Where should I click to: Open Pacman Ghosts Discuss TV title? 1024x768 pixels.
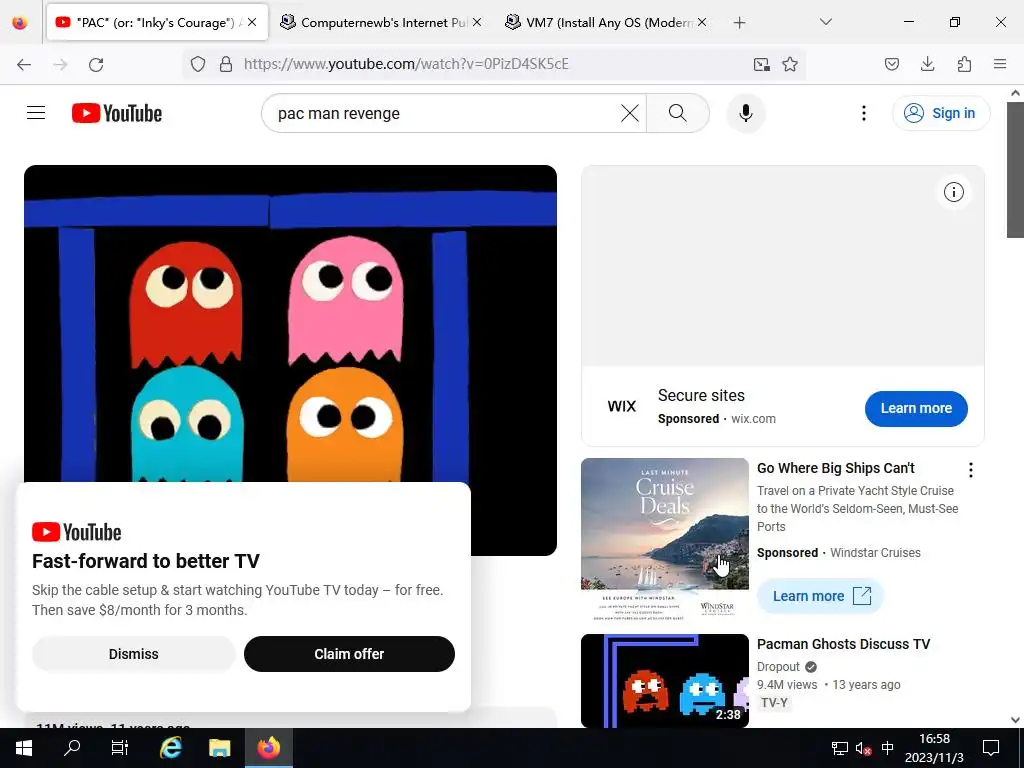[x=843, y=644]
